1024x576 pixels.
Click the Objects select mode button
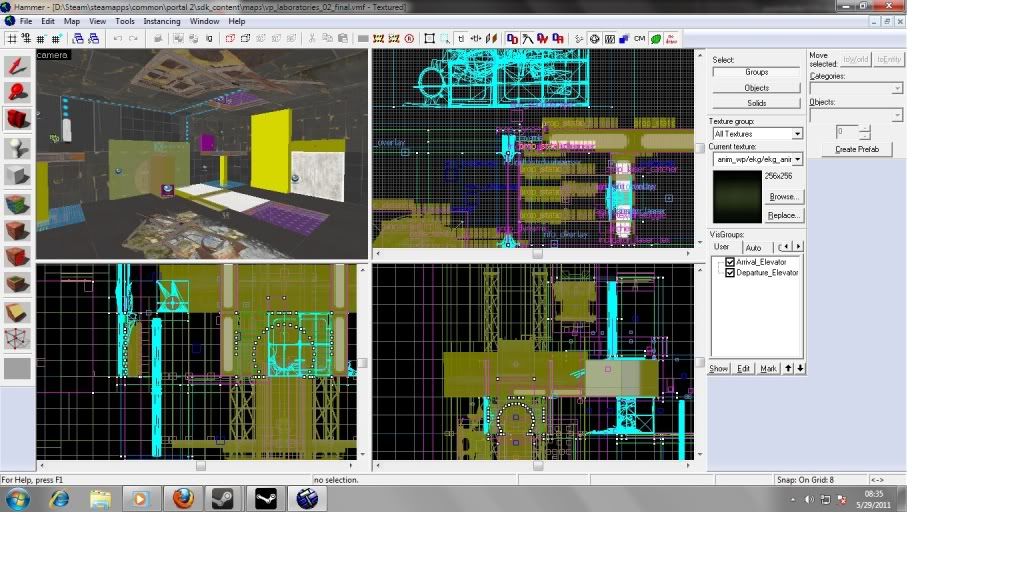tap(756, 88)
